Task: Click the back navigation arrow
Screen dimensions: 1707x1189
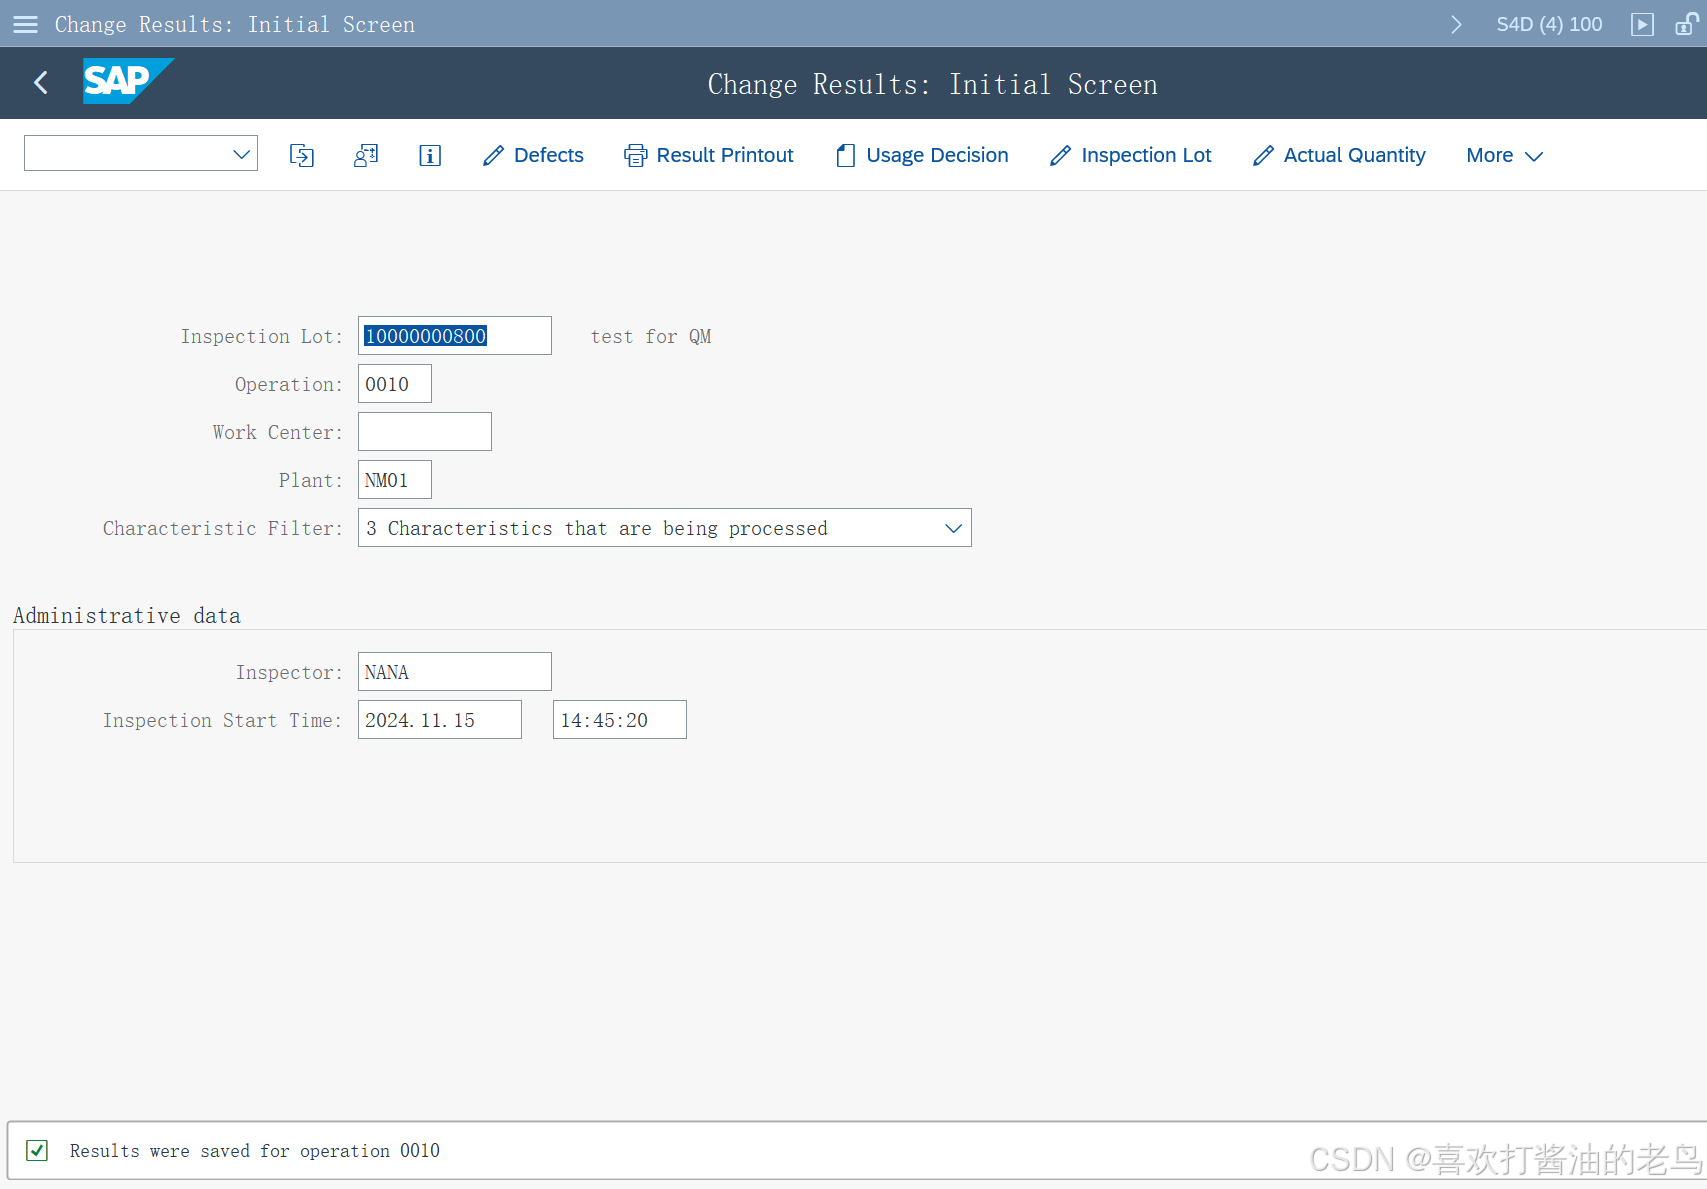Action: (40, 83)
